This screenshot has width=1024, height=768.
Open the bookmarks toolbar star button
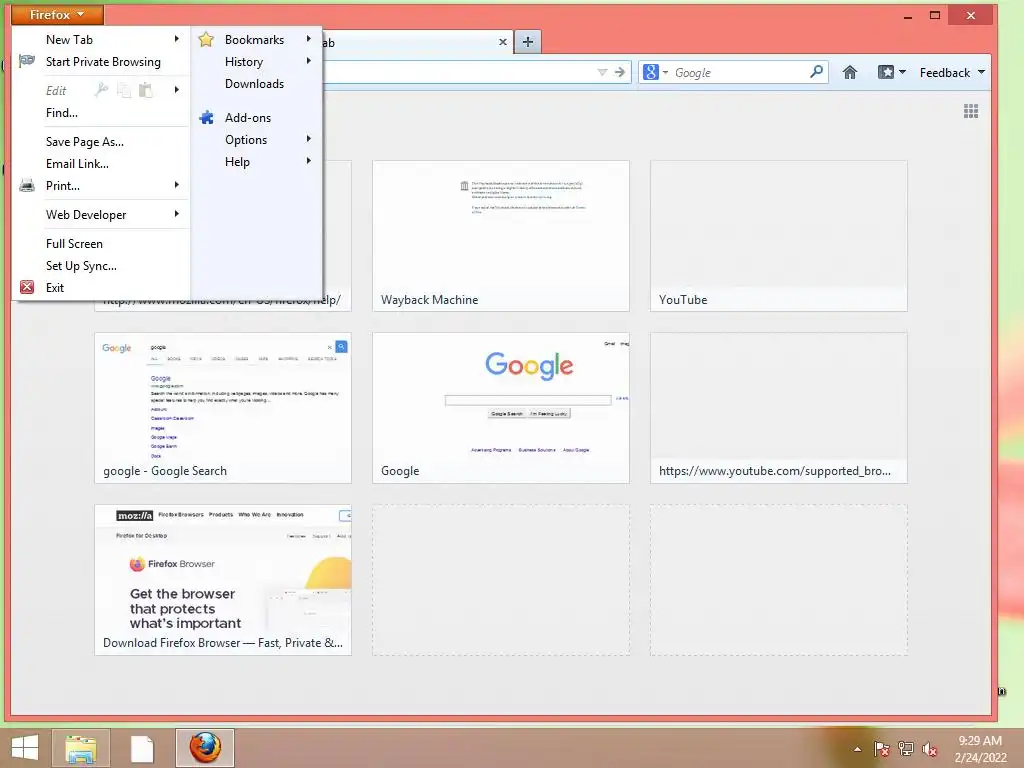pyautogui.click(x=891, y=72)
